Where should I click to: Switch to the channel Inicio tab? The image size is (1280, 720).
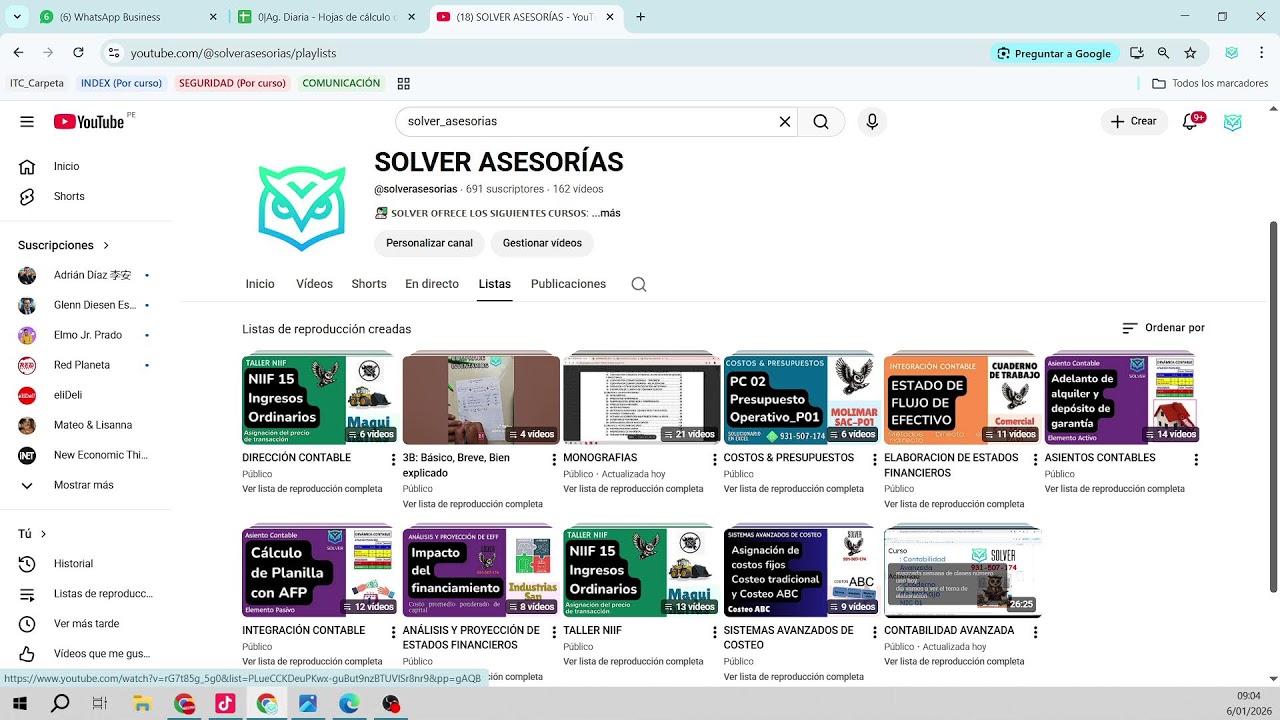[260, 284]
